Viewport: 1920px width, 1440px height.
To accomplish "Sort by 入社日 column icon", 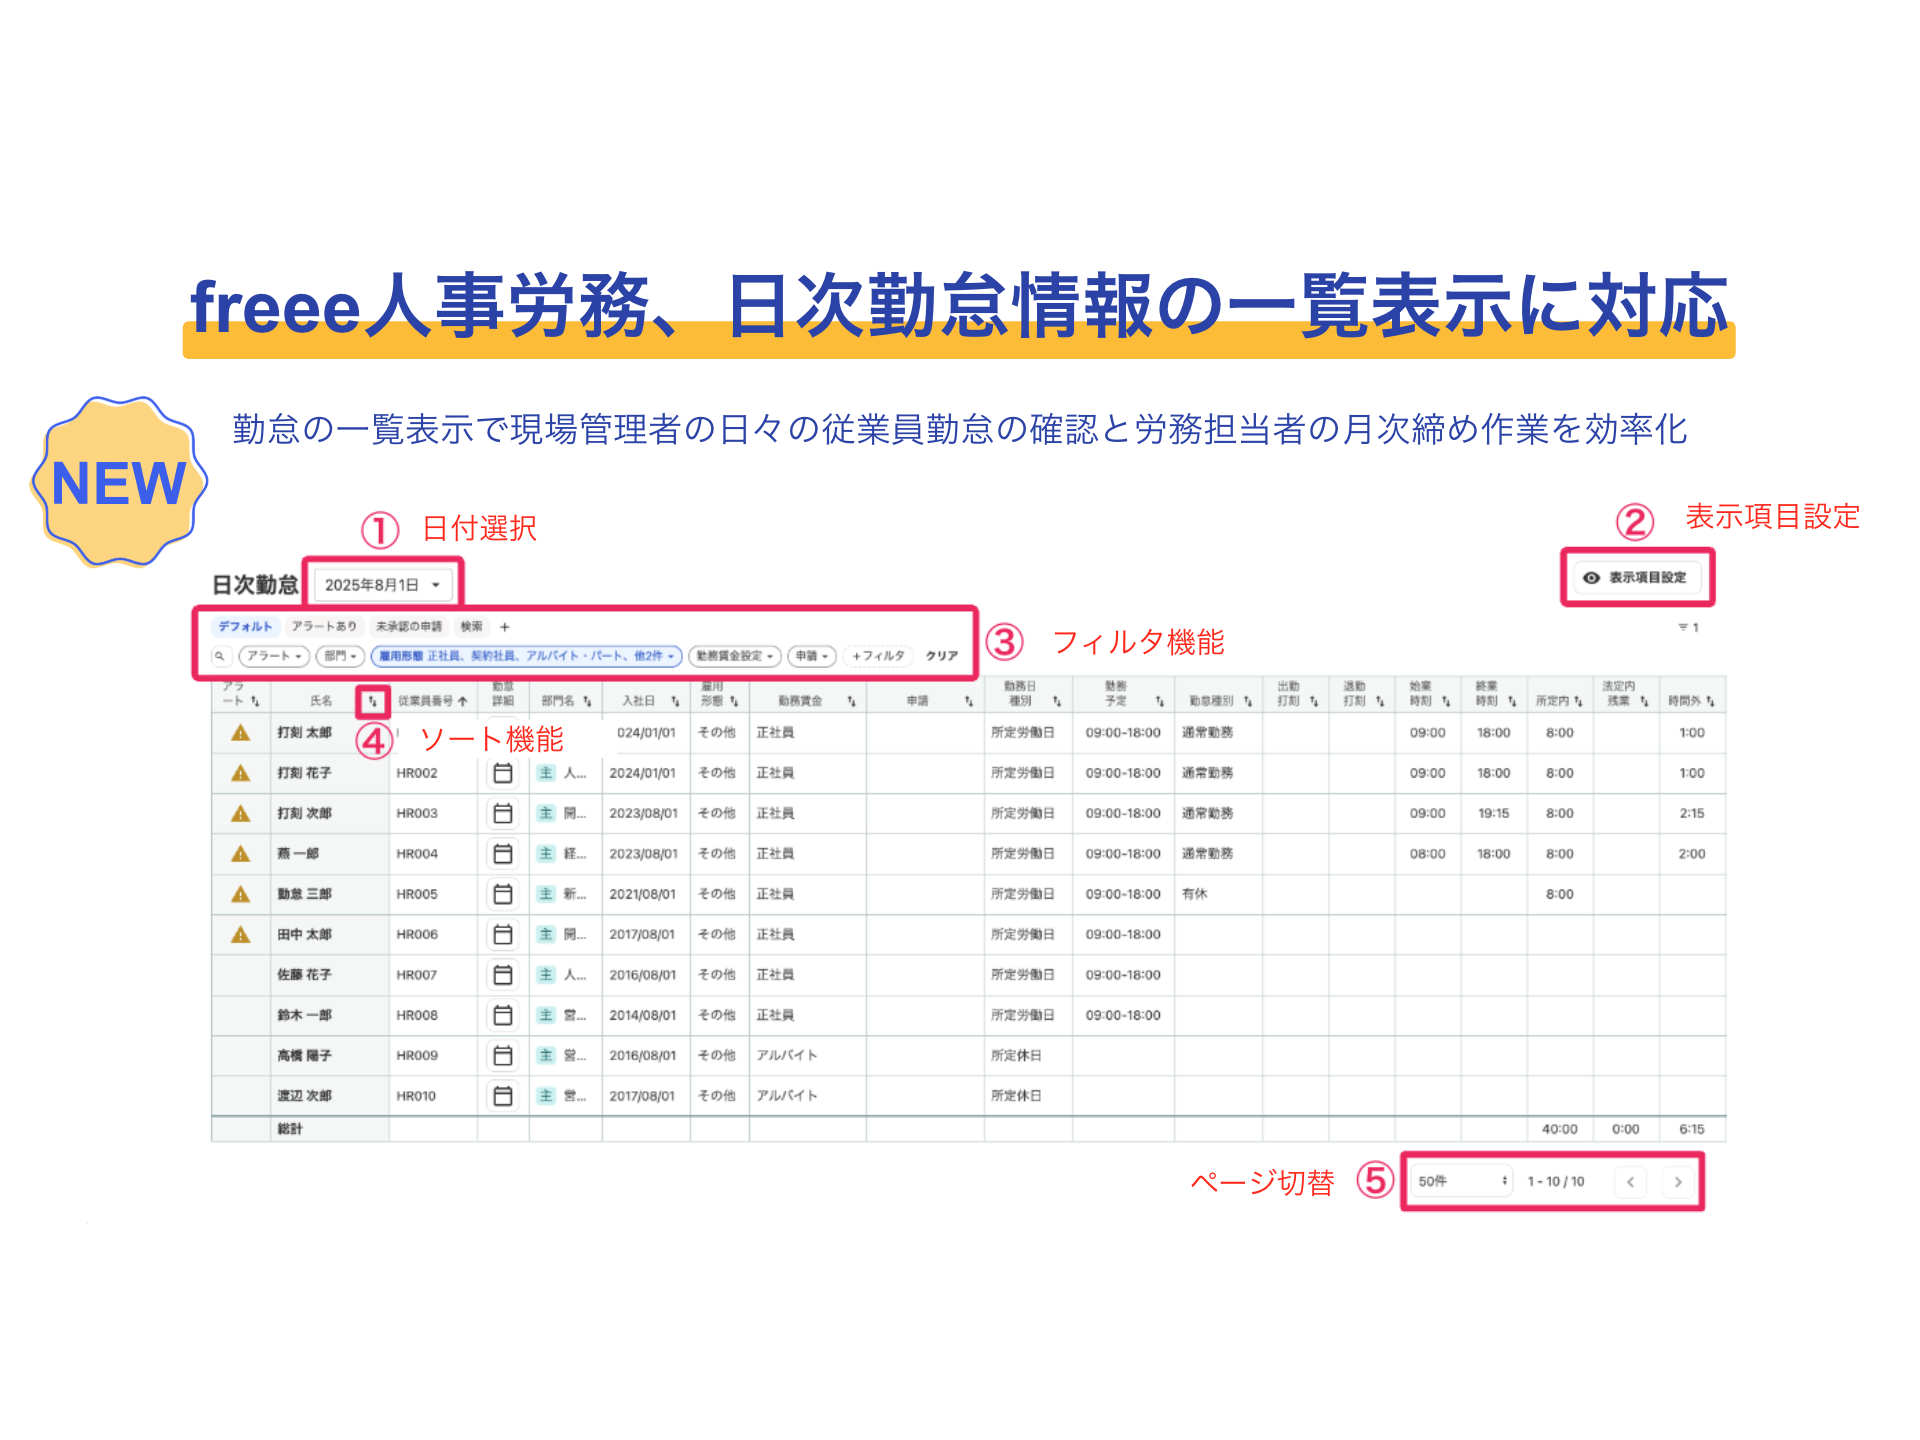I will [x=676, y=701].
